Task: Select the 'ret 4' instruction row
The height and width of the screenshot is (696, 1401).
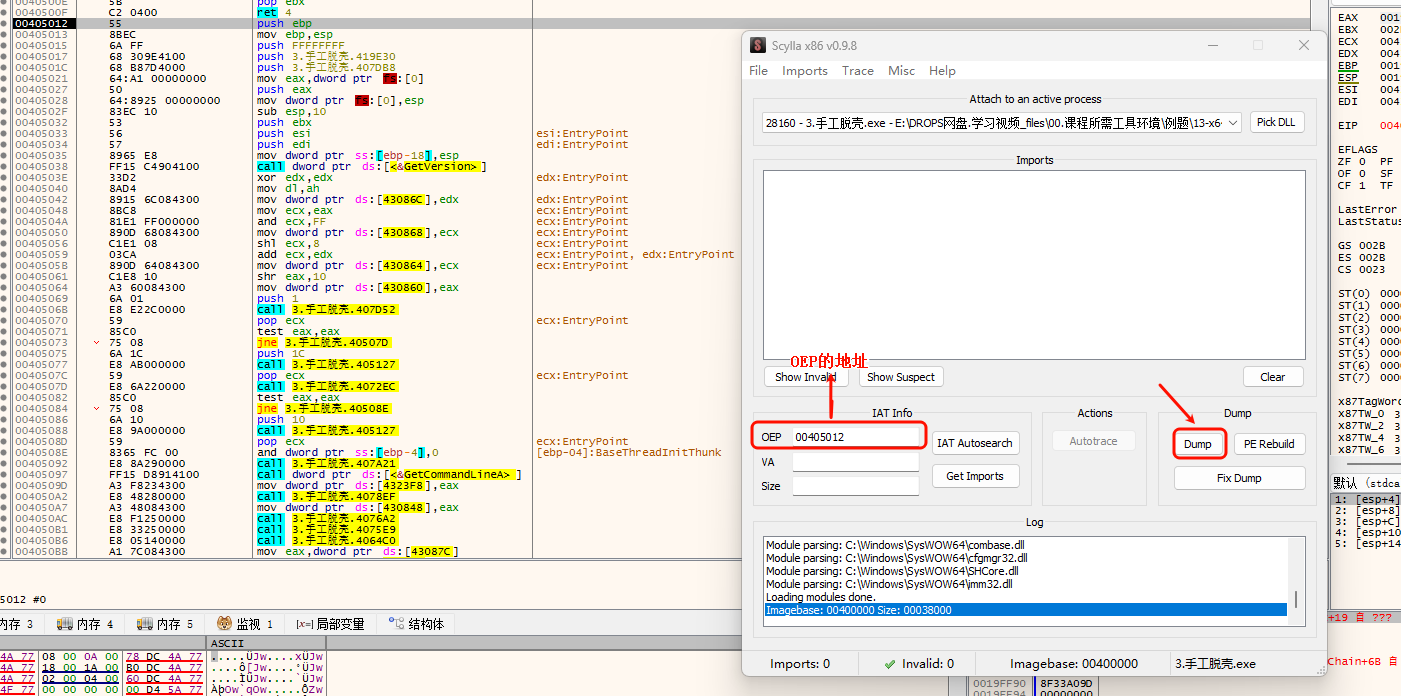Action: 274,12
